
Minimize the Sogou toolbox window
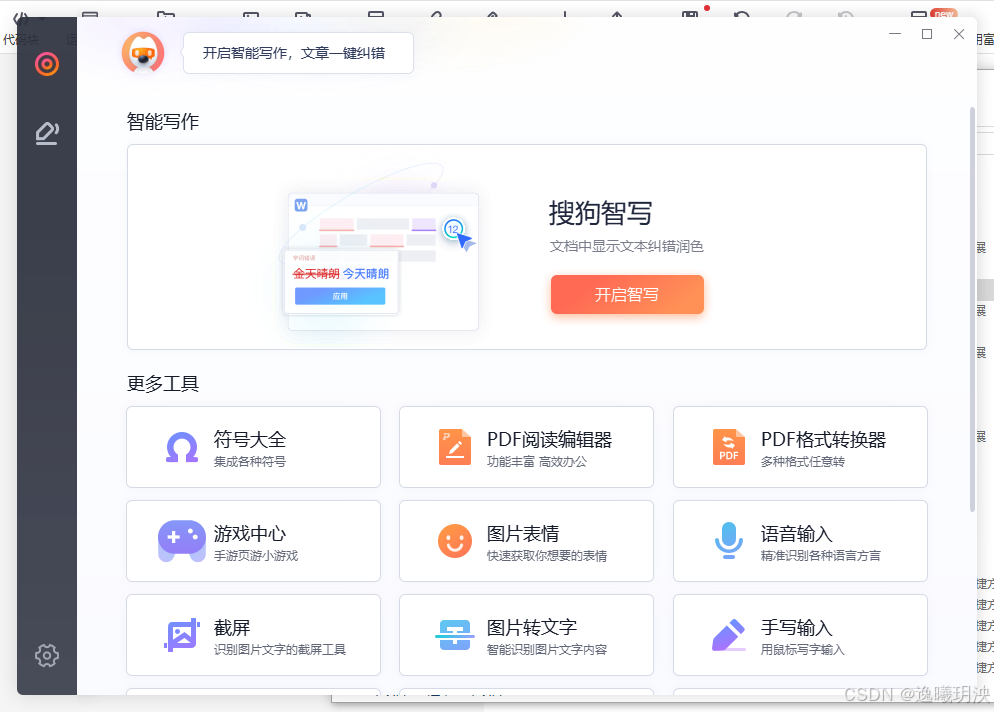[x=895, y=34]
